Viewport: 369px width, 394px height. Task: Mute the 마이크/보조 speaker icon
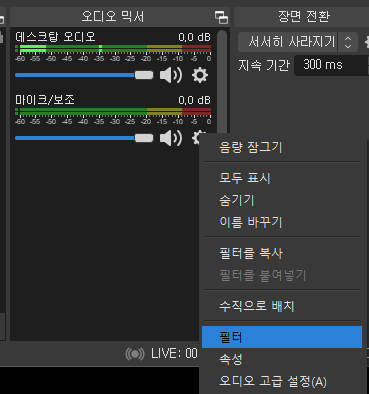[171, 138]
